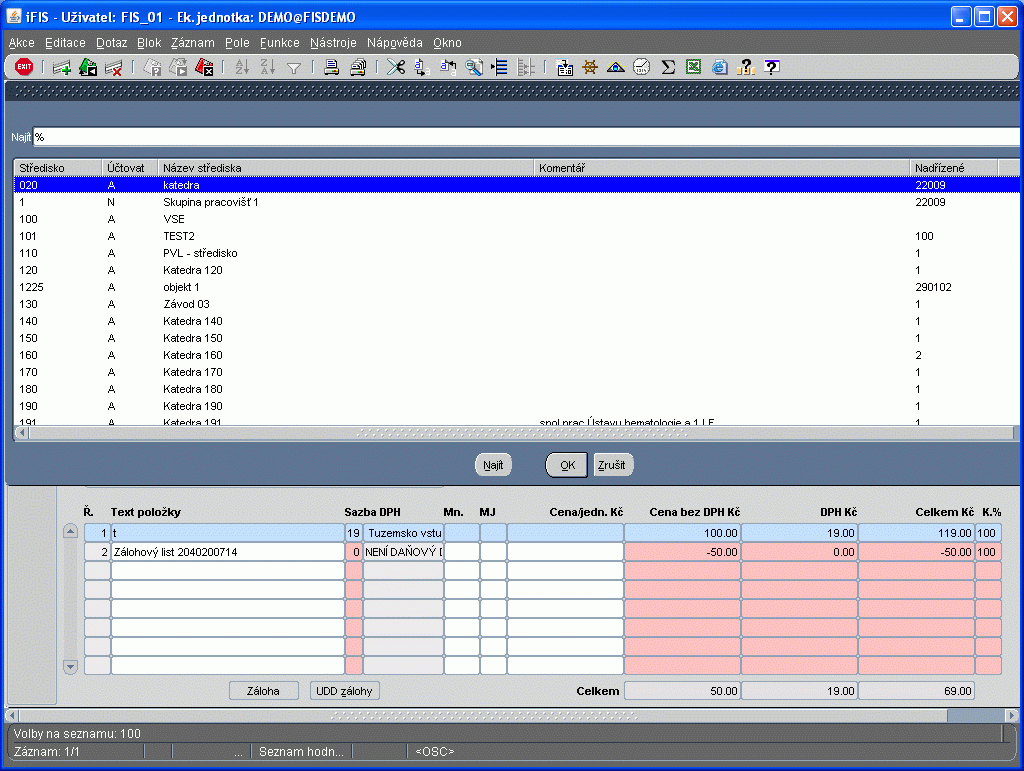Click the clock icon in toolbar
Image resolution: width=1024 pixels, height=771 pixels.
(642, 67)
